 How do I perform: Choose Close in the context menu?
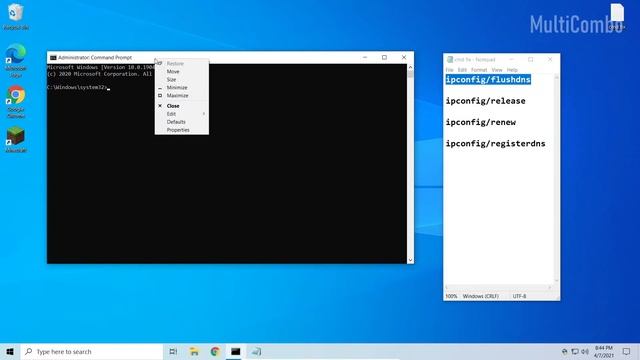point(182,106)
